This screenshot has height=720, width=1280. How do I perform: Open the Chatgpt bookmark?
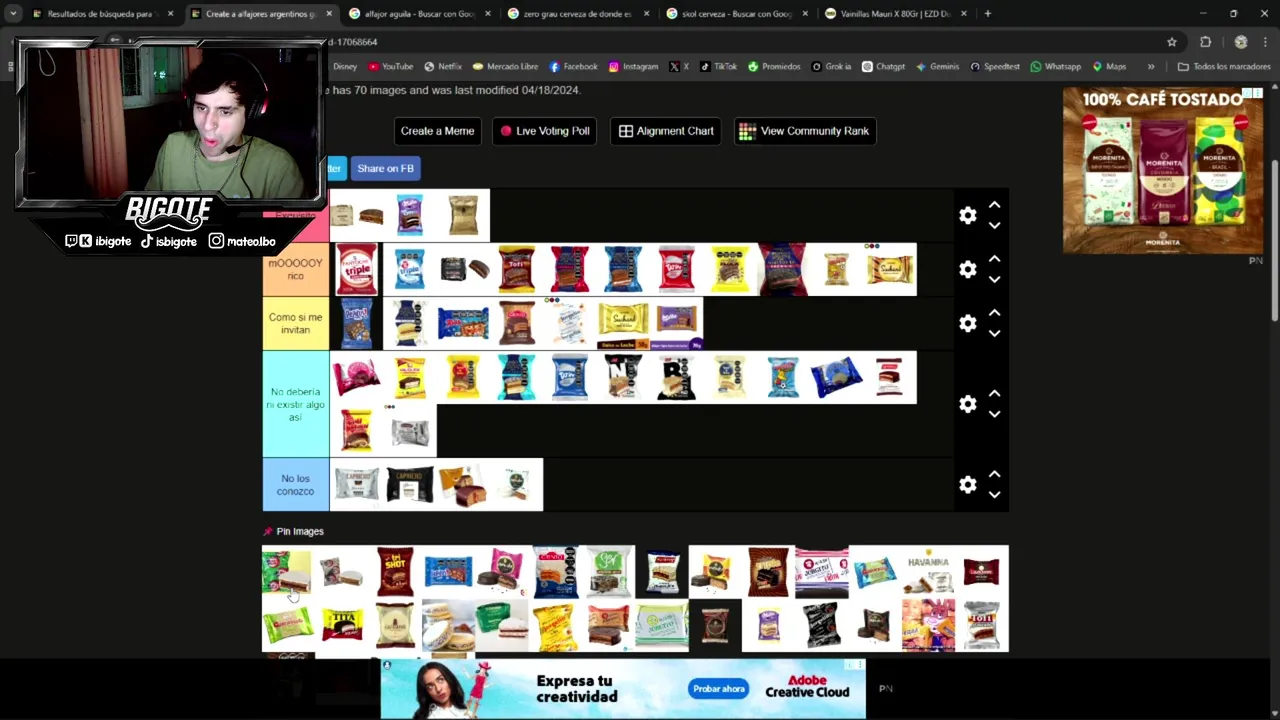click(x=883, y=67)
